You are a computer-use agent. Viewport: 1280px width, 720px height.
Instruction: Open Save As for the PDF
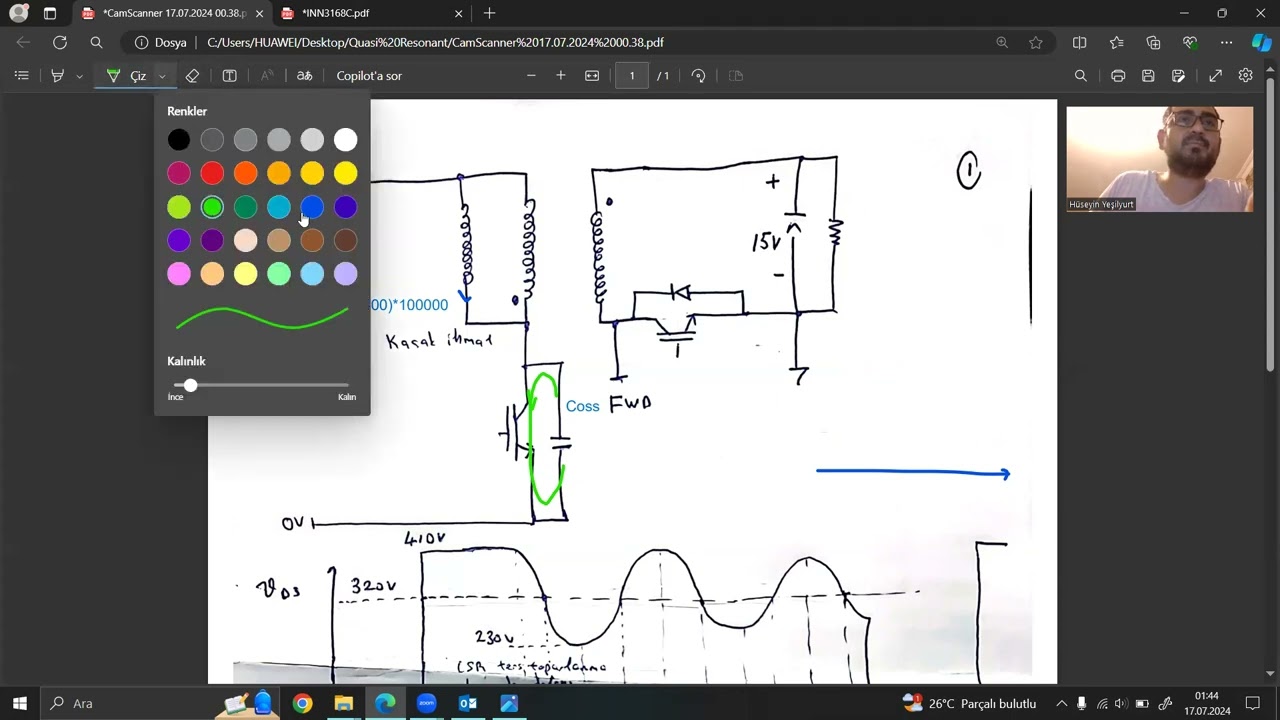(1179, 76)
